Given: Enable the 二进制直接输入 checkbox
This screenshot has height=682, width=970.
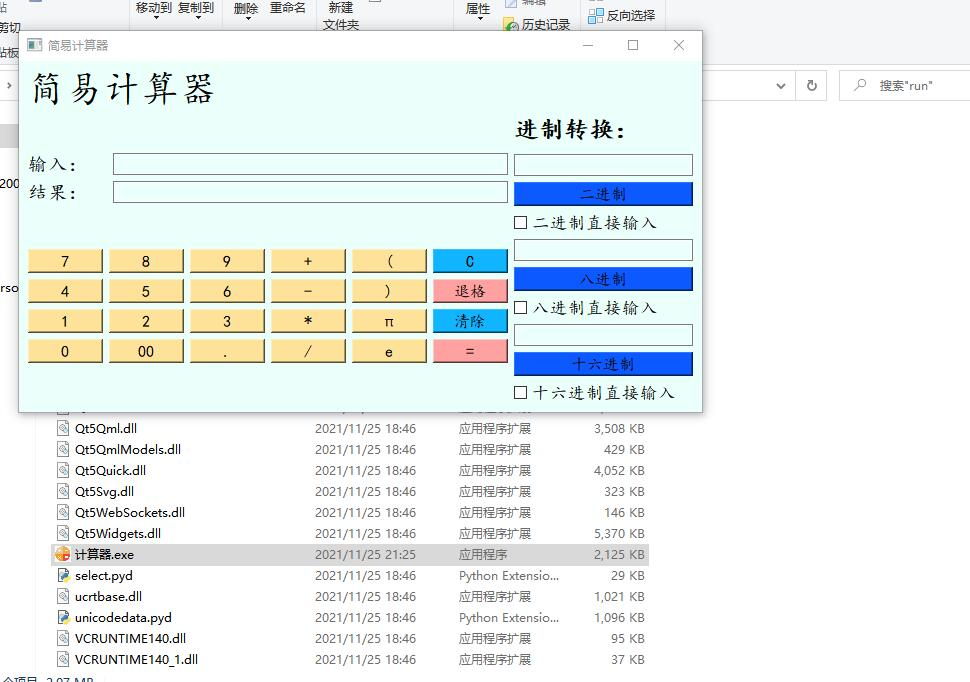Looking at the screenshot, I should click(520, 222).
